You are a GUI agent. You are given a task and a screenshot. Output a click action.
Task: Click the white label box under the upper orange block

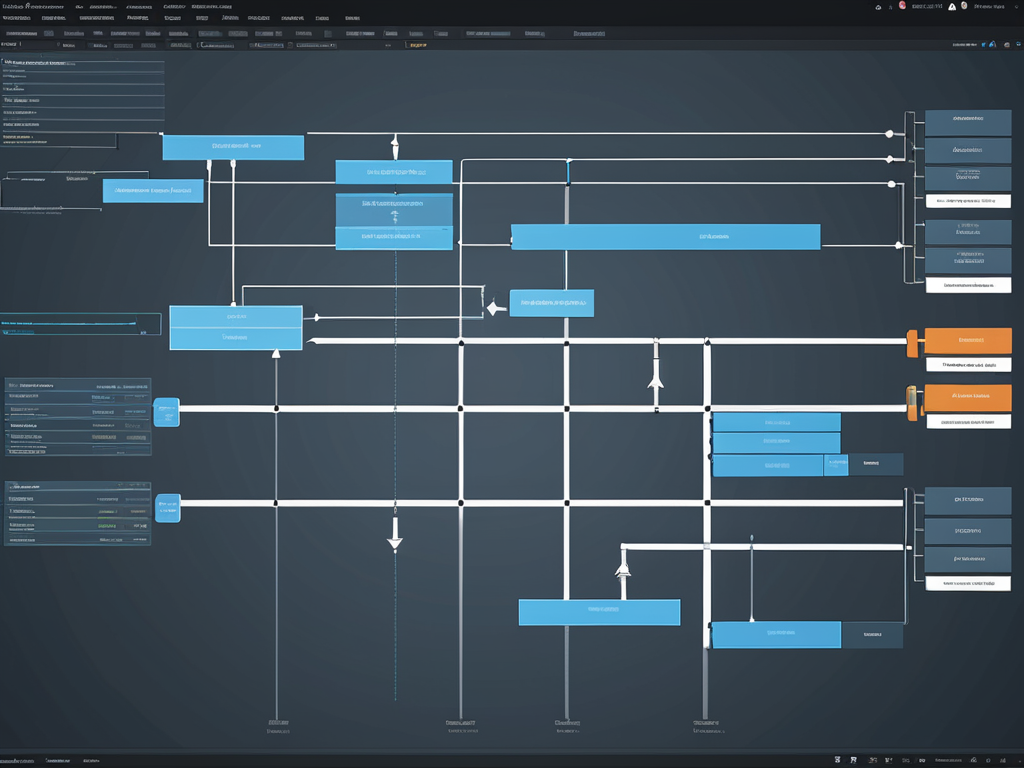[x=968, y=365]
